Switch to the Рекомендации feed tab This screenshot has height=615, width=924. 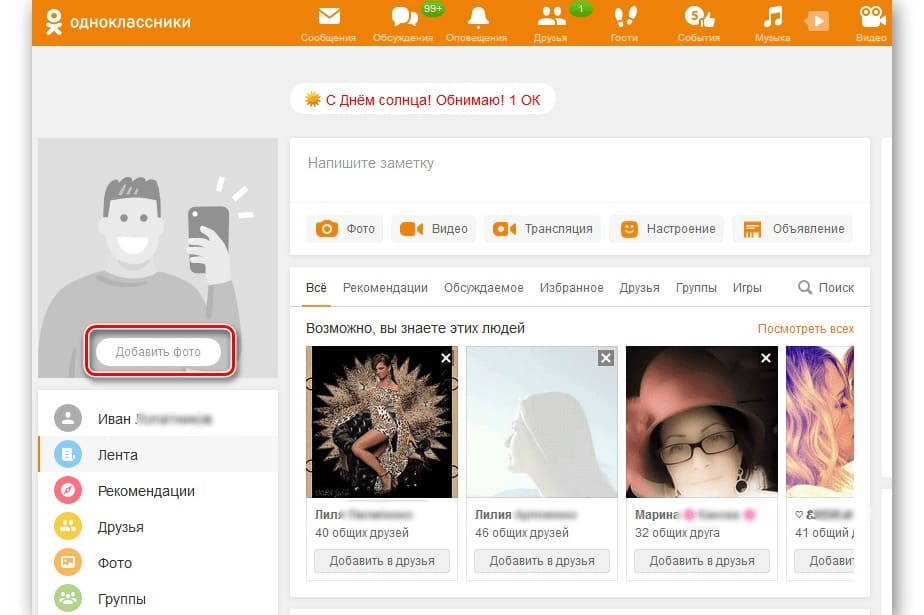(x=385, y=288)
